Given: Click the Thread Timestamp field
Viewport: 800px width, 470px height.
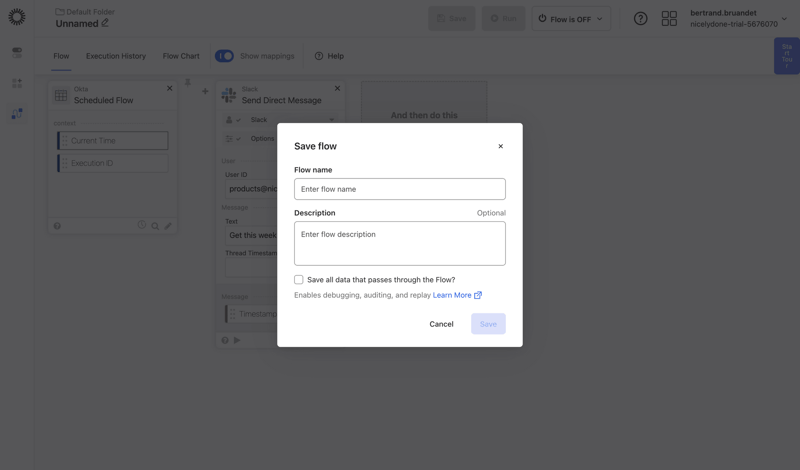Looking at the screenshot, I should click(251, 267).
